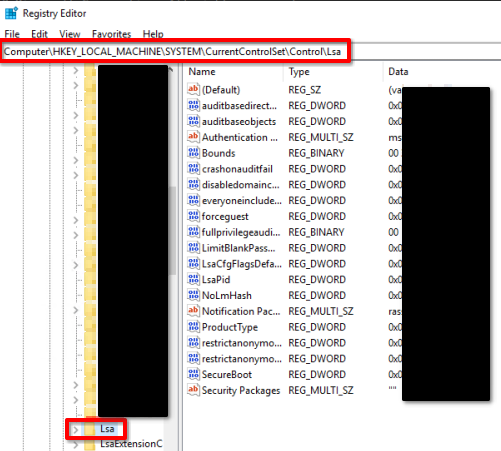Select the SecureBoot value name
This screenshot has height=451, width=501.
[227, 375]
